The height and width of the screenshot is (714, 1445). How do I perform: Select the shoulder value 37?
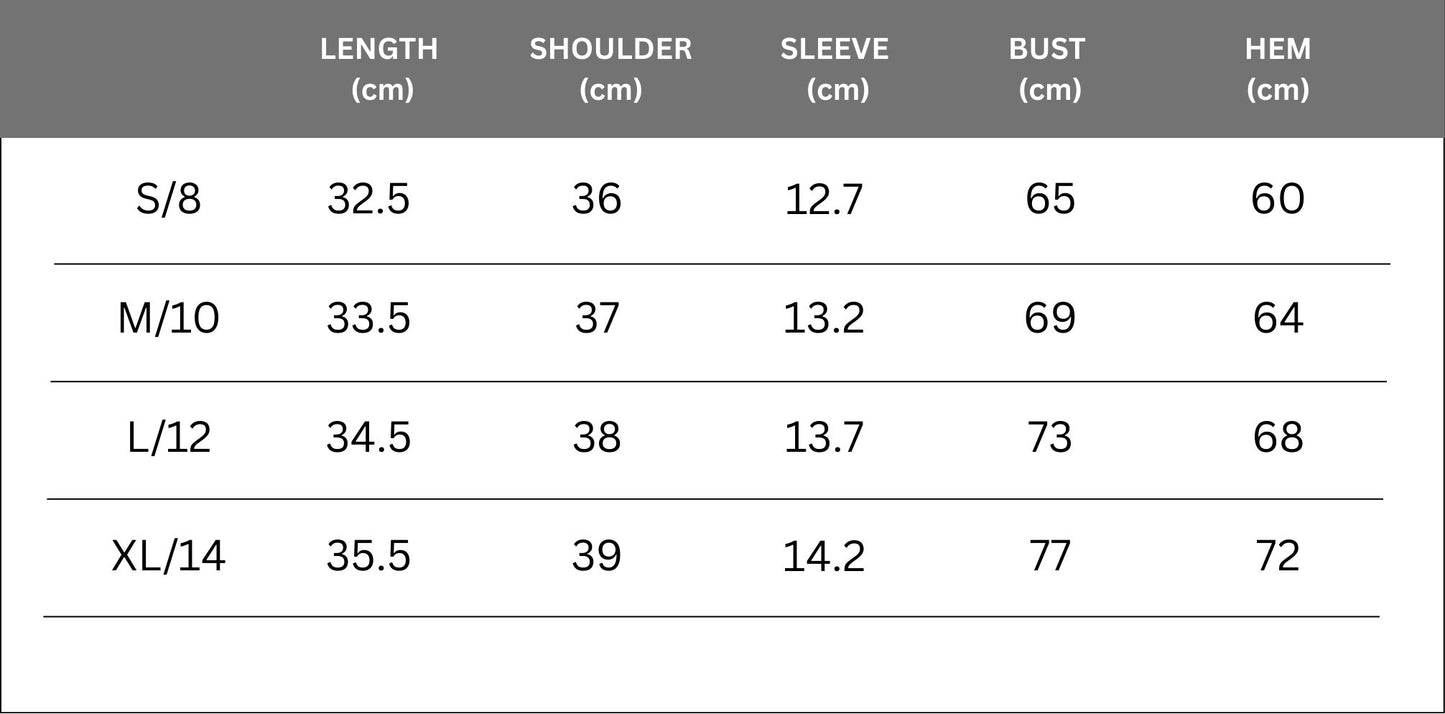click(x=597, y=319)
